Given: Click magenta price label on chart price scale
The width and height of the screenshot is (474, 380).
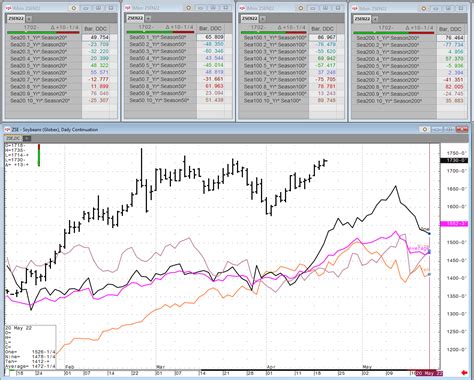Looking at the screenshot, I should [x=454, y=224].
